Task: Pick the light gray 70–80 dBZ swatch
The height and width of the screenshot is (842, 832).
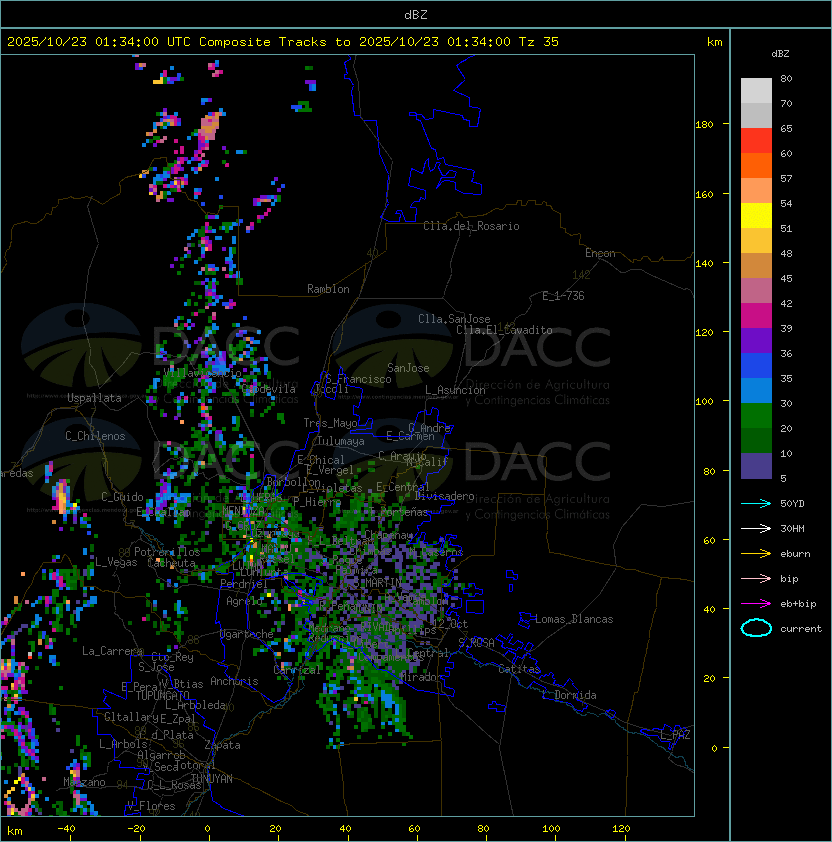Action: (x=756, y=90)
